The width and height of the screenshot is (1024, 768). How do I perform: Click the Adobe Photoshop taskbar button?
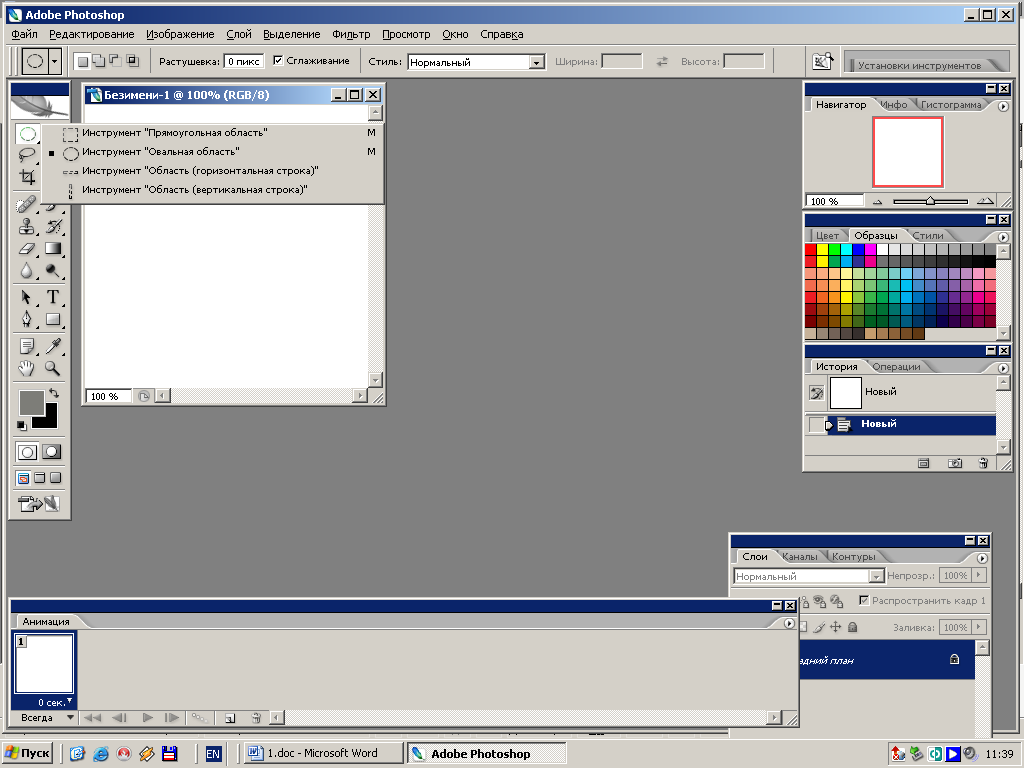point(486,754)
